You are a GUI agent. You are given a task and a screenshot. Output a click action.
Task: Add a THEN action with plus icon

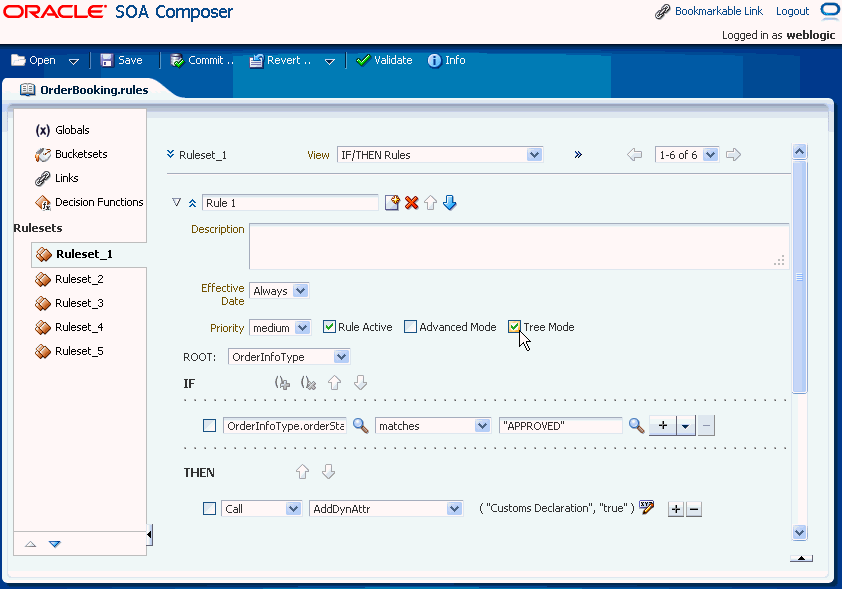click(x=676, y=509)
